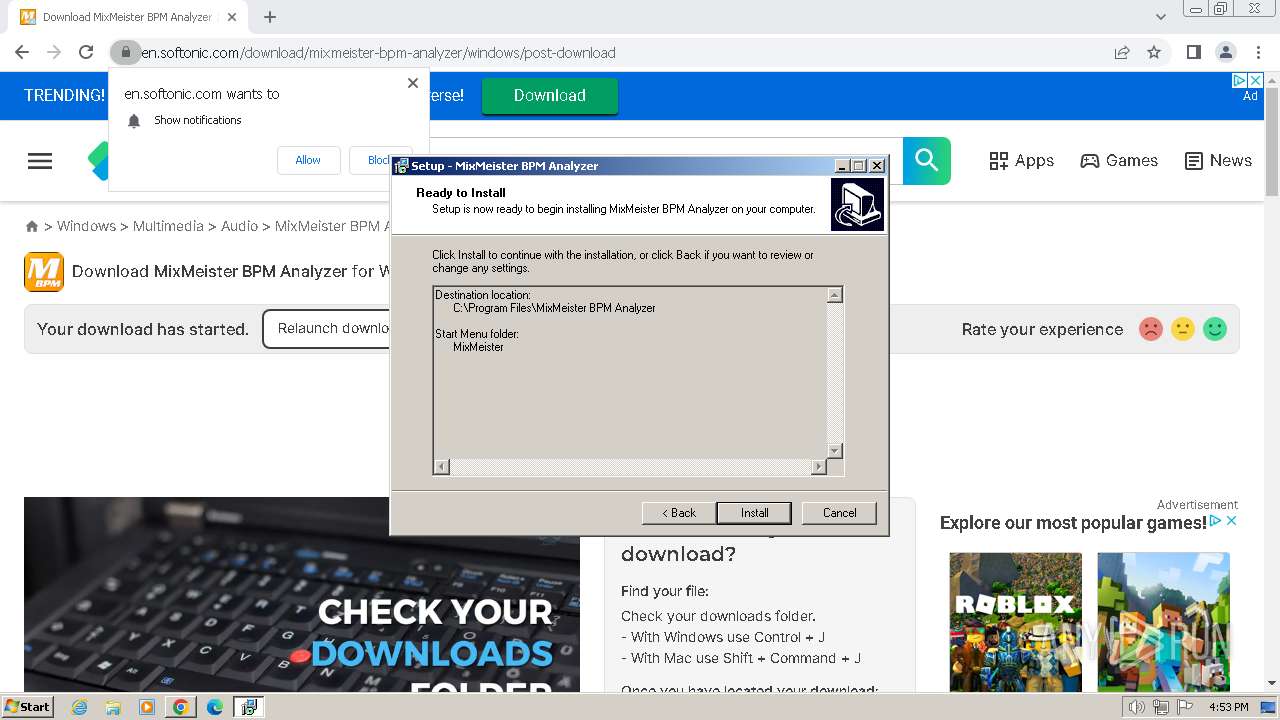1280x720 pixels.
Task: Click the site info lock icon
Action: (125, 52)
